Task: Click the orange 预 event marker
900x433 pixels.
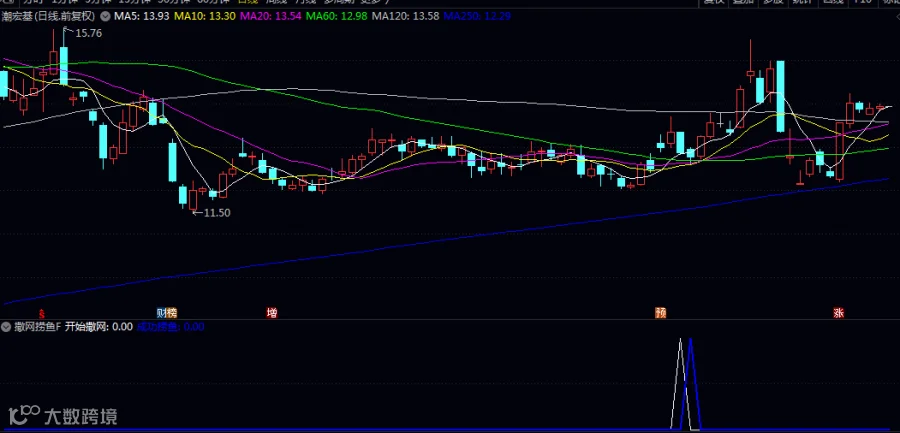Action: pos(661,313)
